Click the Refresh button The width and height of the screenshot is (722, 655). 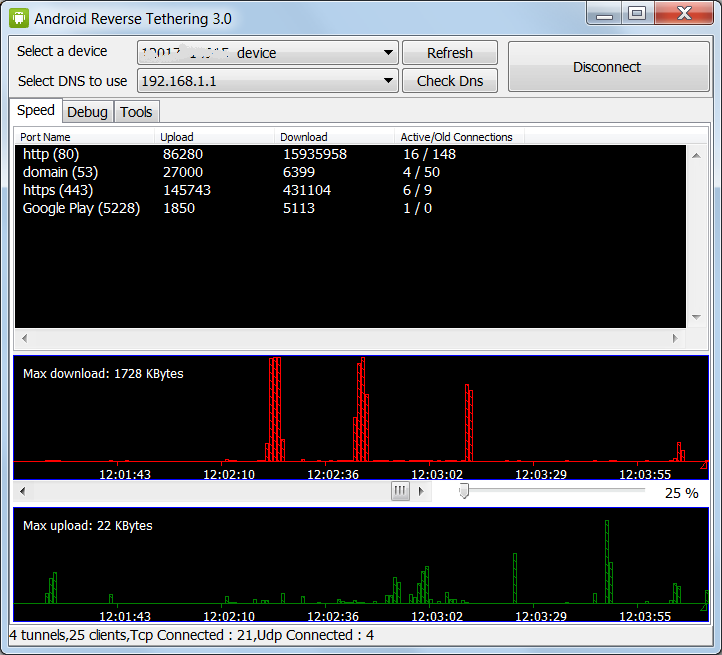pos(450,53)
